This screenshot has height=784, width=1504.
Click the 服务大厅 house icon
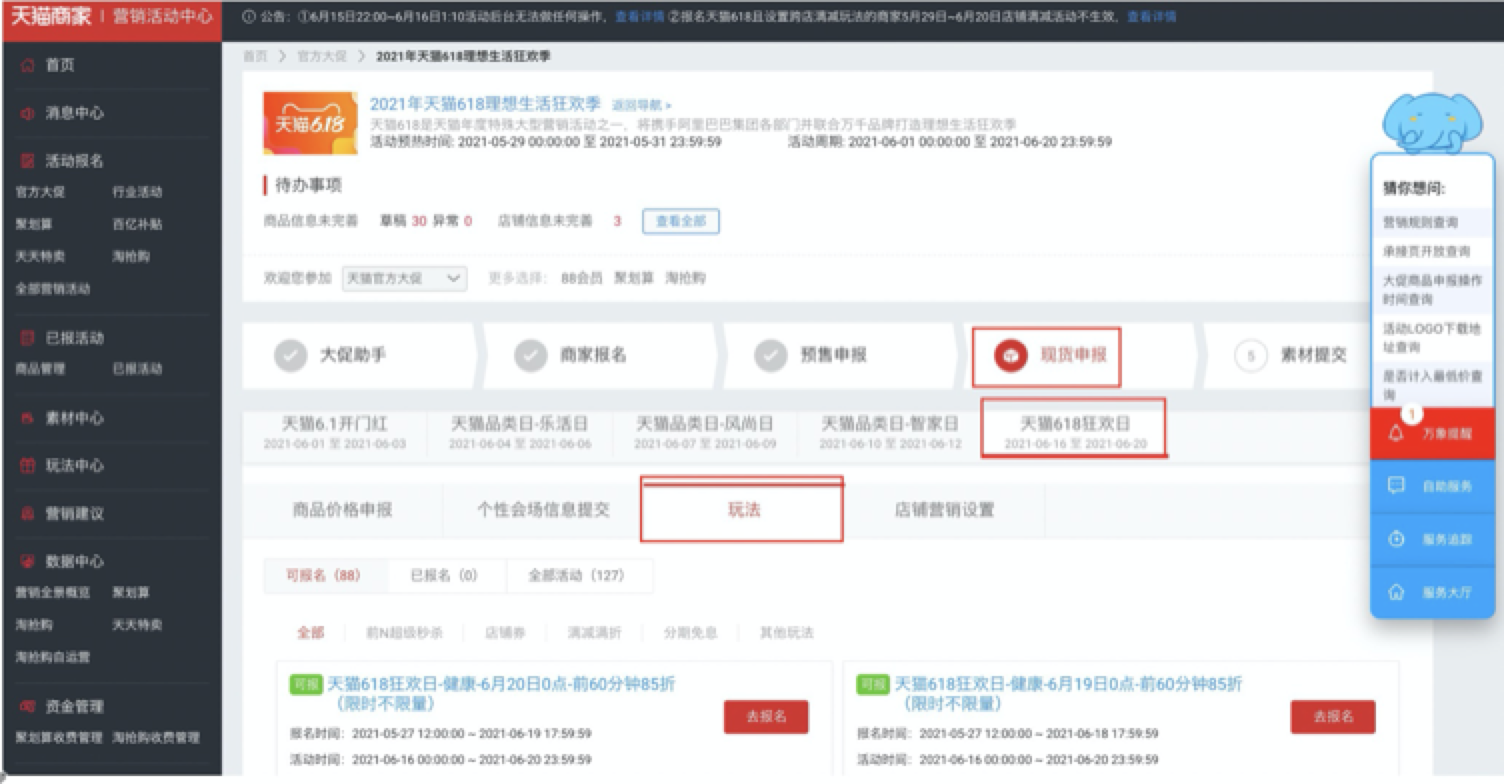pyautogui.click(x=1396, y=592)
